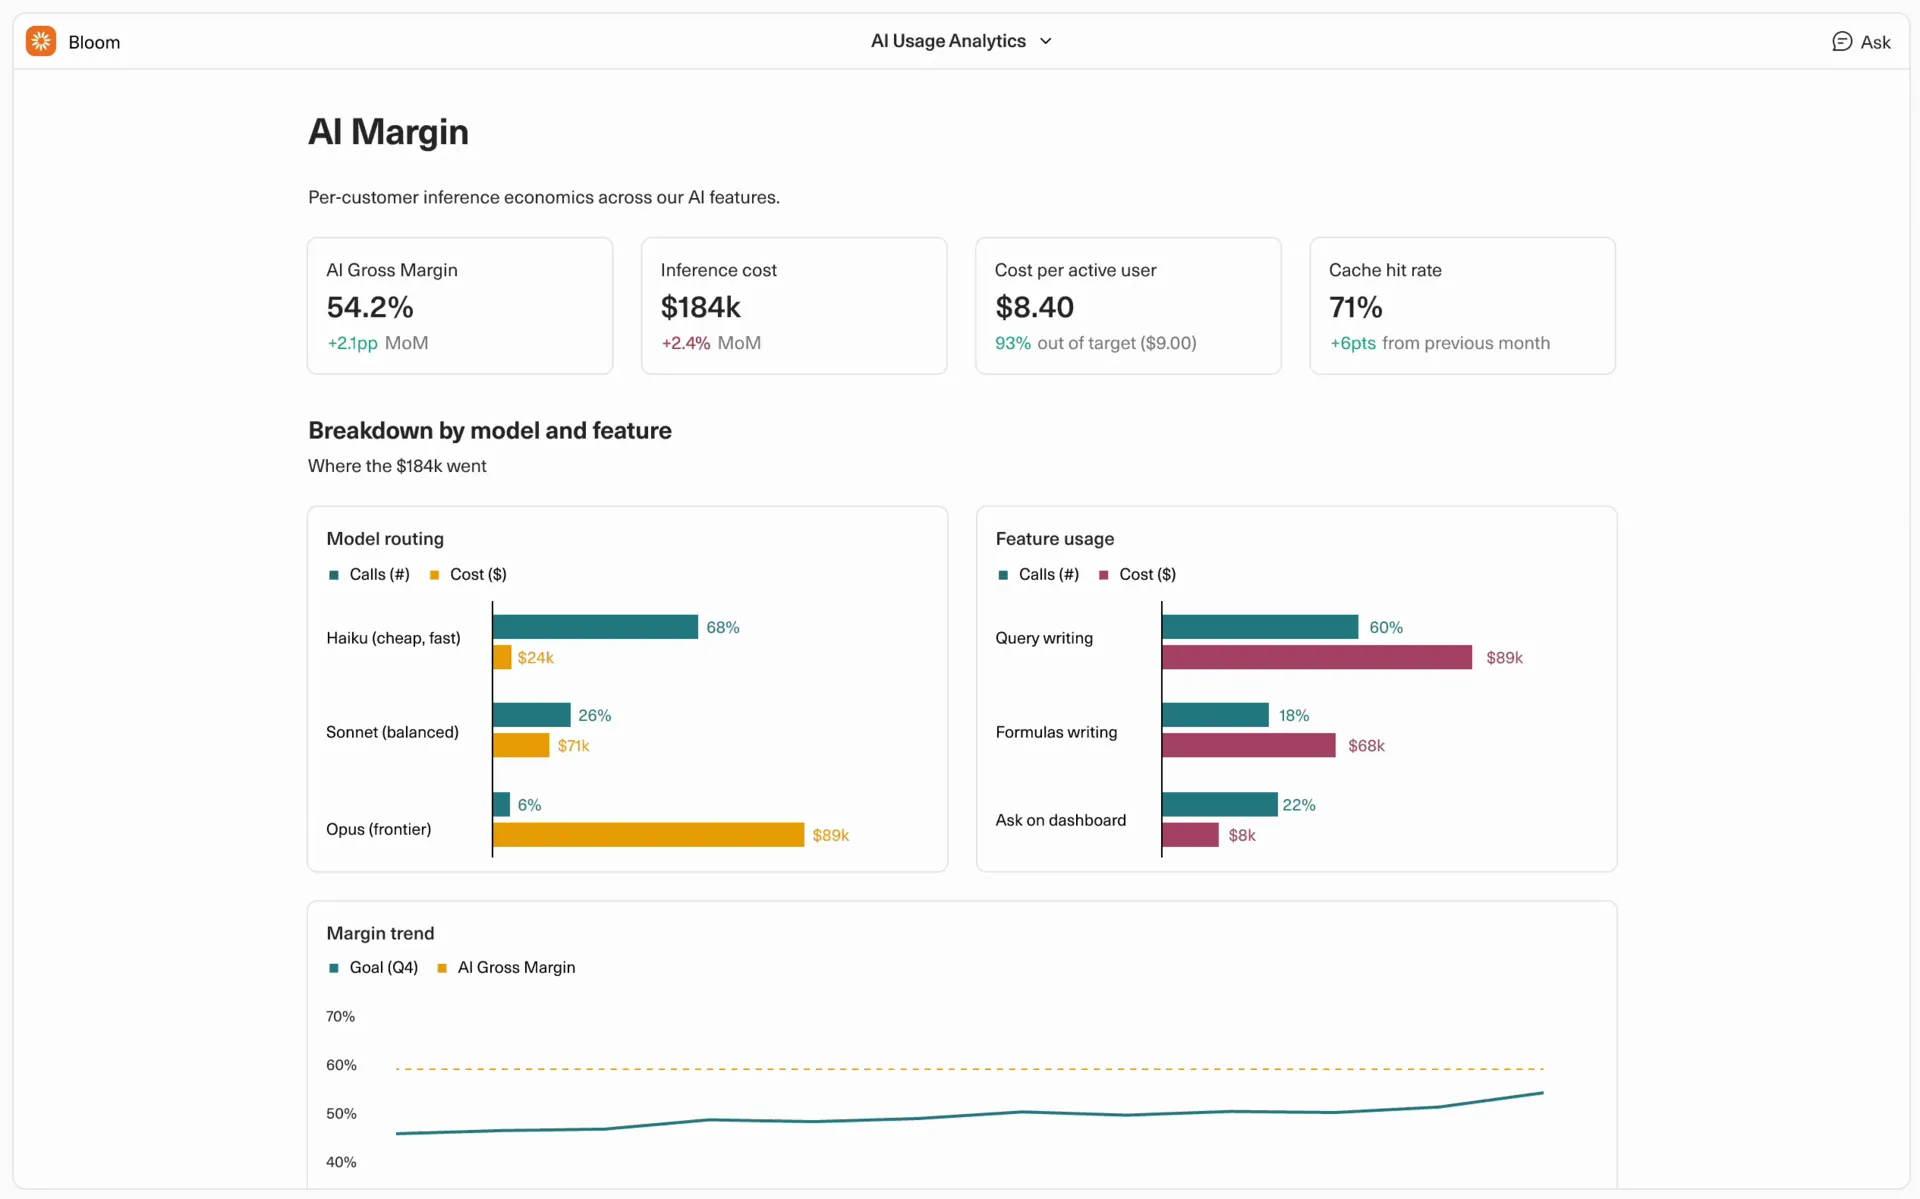Click the 'Haiku (cheap, fast)' row label
This screenshot has height=1199, width=1920.
[393, 638]
